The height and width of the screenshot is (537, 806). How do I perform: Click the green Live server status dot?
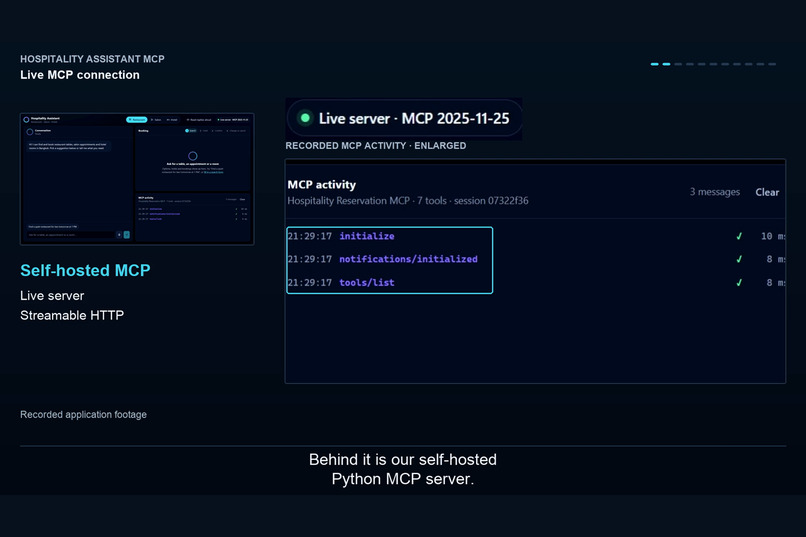click(305, 118)
